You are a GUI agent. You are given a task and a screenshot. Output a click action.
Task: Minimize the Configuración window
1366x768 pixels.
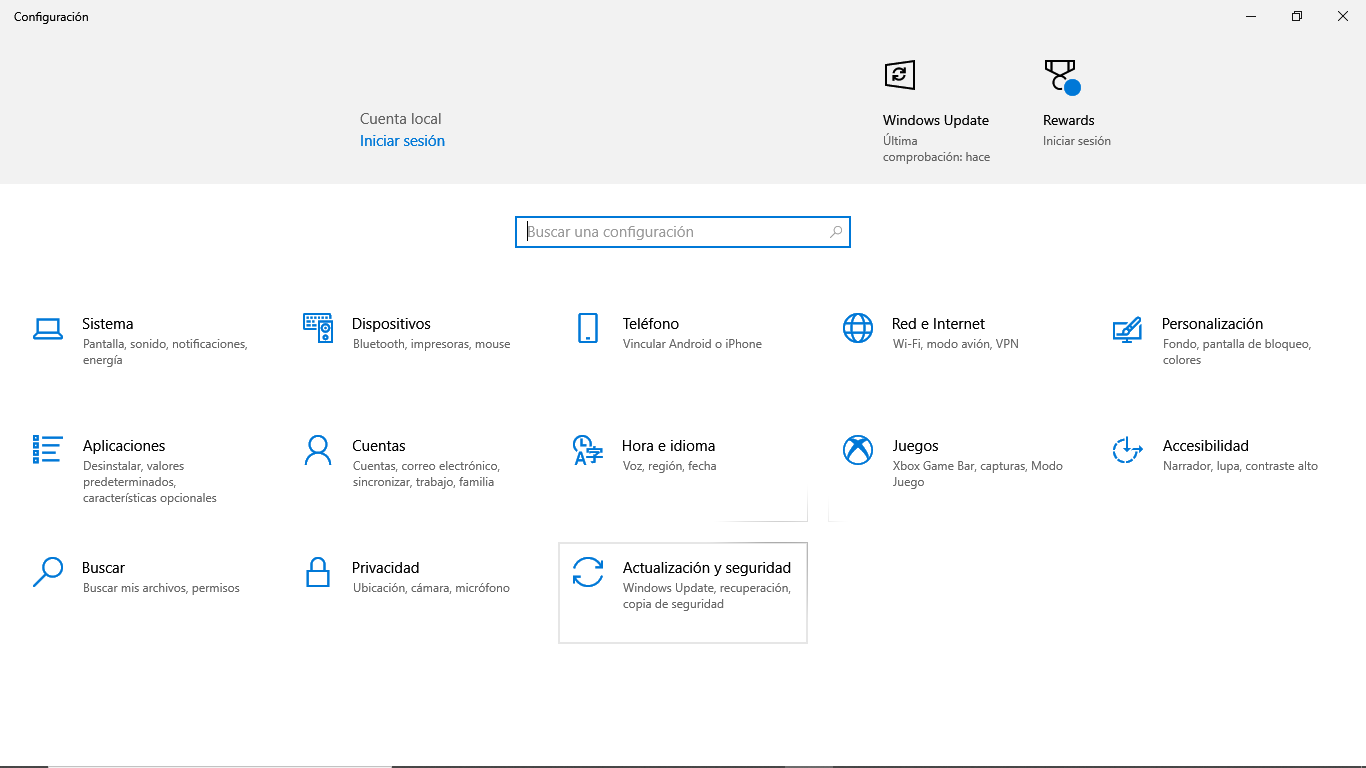(1251, 16)
